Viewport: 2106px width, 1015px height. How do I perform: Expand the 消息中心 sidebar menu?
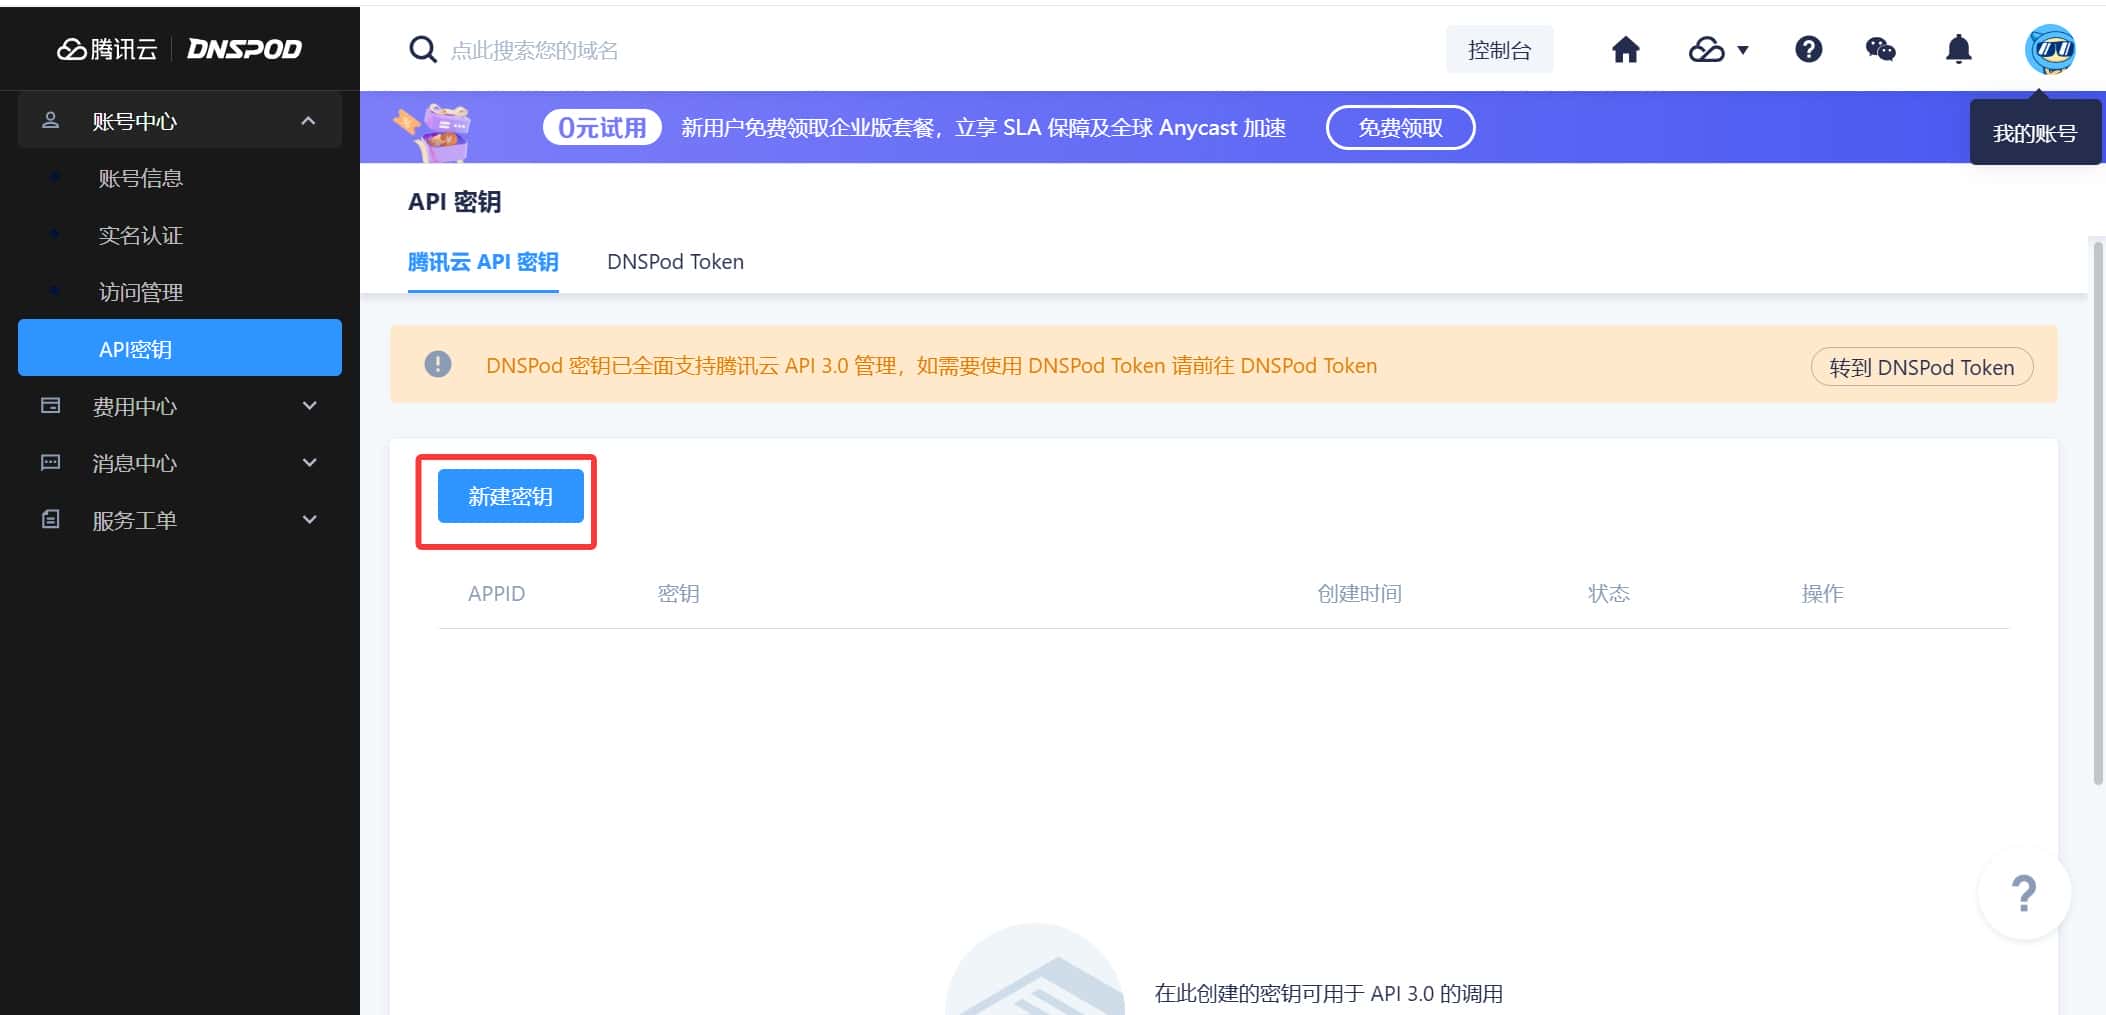click(x=180, y=463)
